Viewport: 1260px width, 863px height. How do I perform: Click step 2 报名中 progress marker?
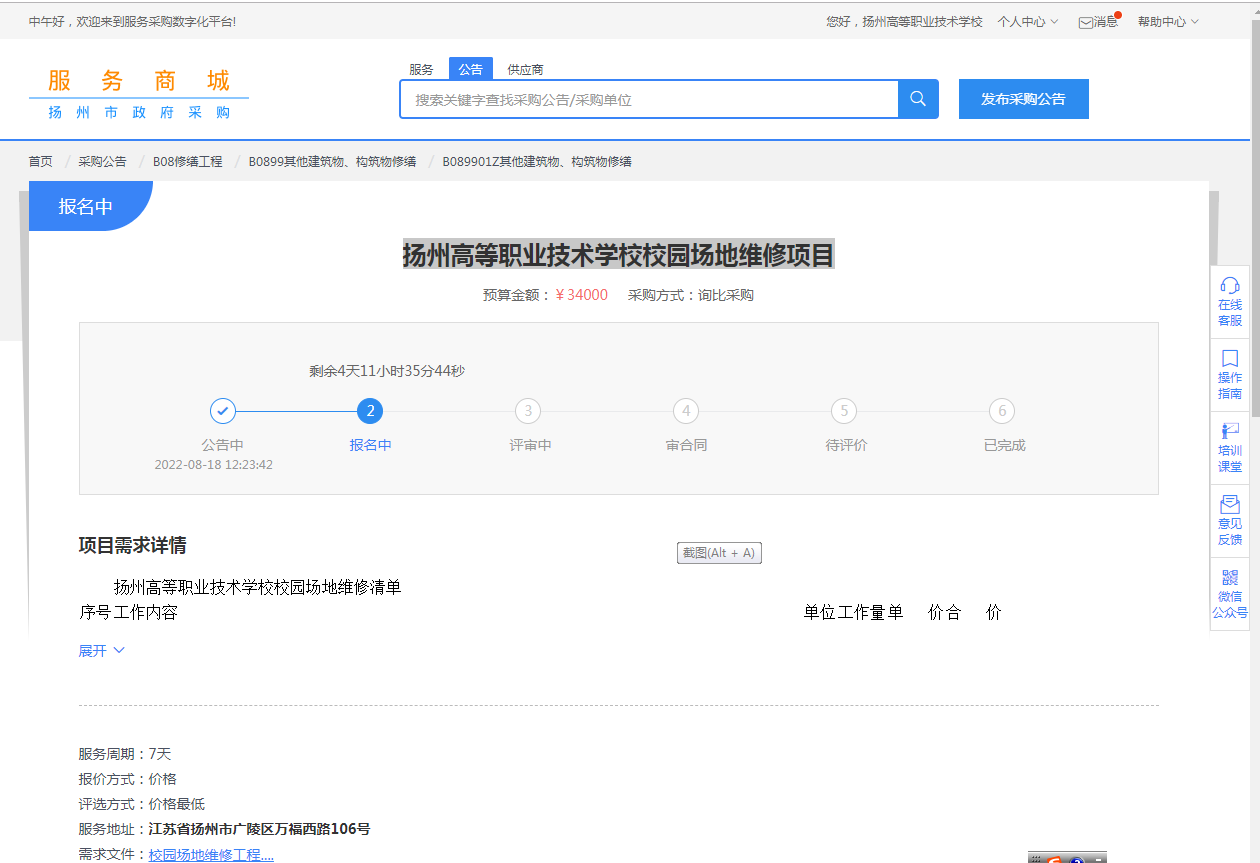coord(370,411)
